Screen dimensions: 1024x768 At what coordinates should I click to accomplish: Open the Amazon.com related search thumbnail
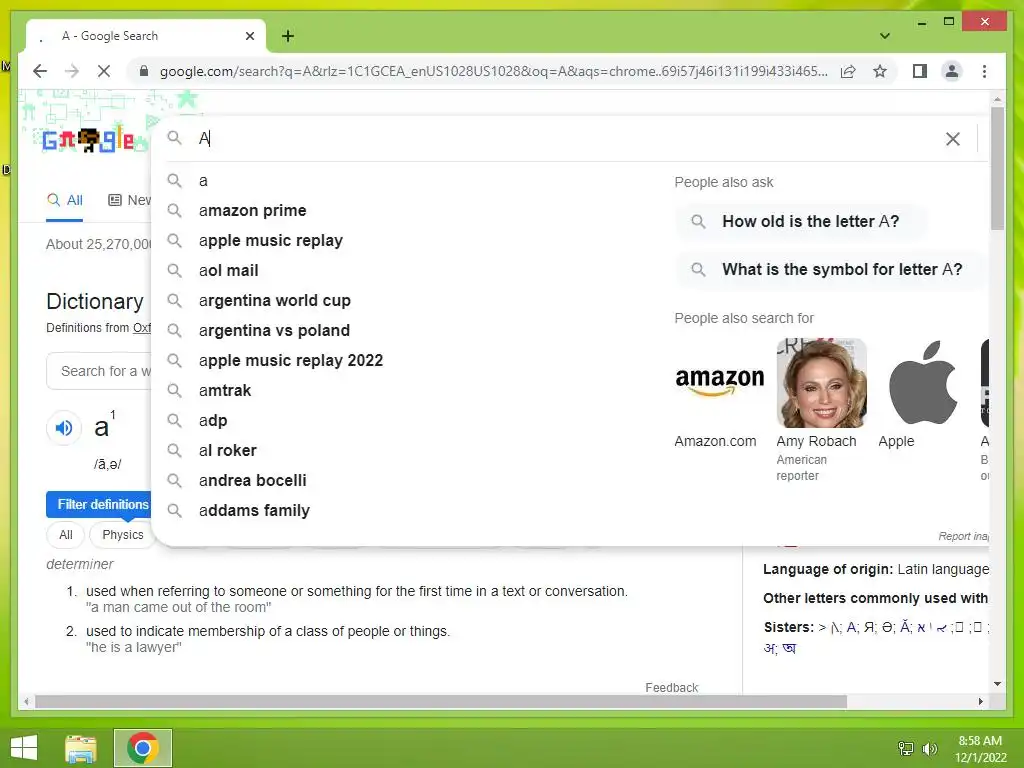(719, 383)
